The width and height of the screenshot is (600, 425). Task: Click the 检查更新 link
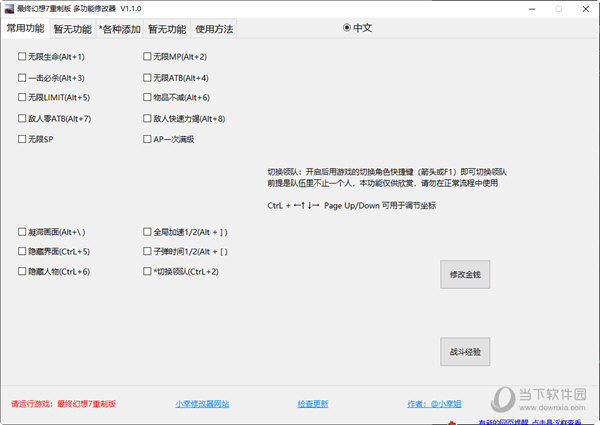313,404
